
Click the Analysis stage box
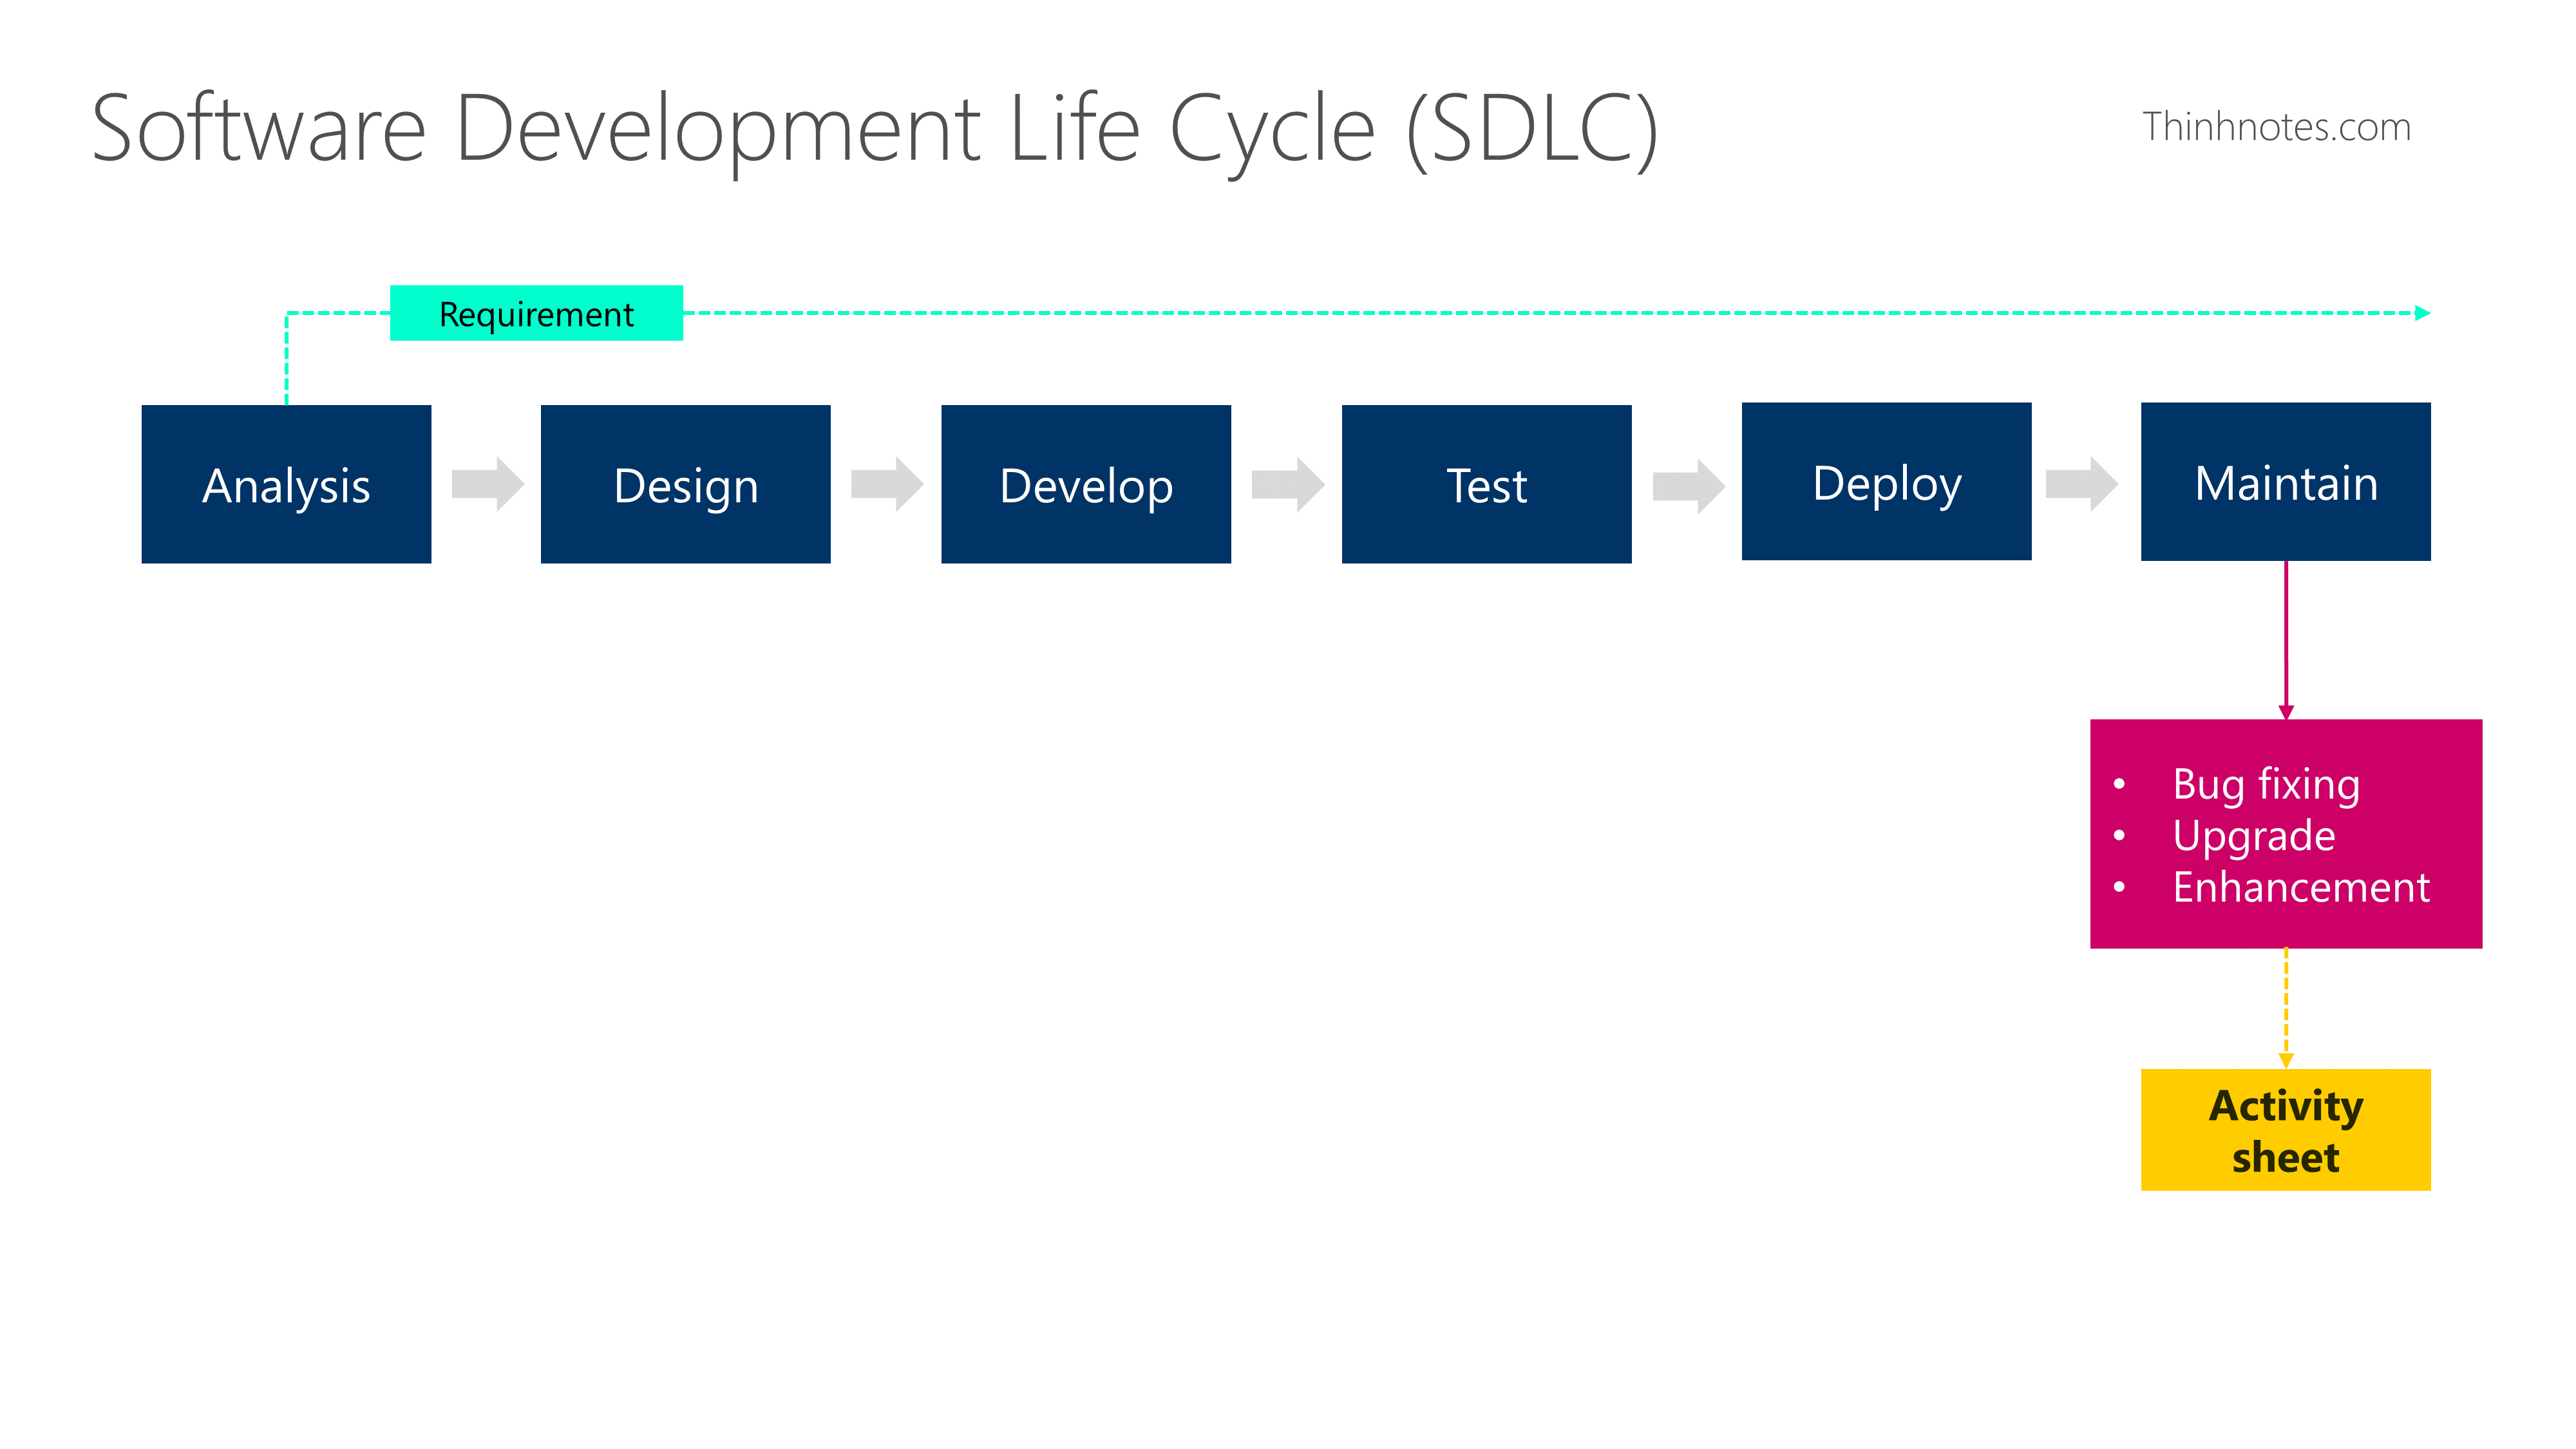pyautogui.click(x=286, y=484)
